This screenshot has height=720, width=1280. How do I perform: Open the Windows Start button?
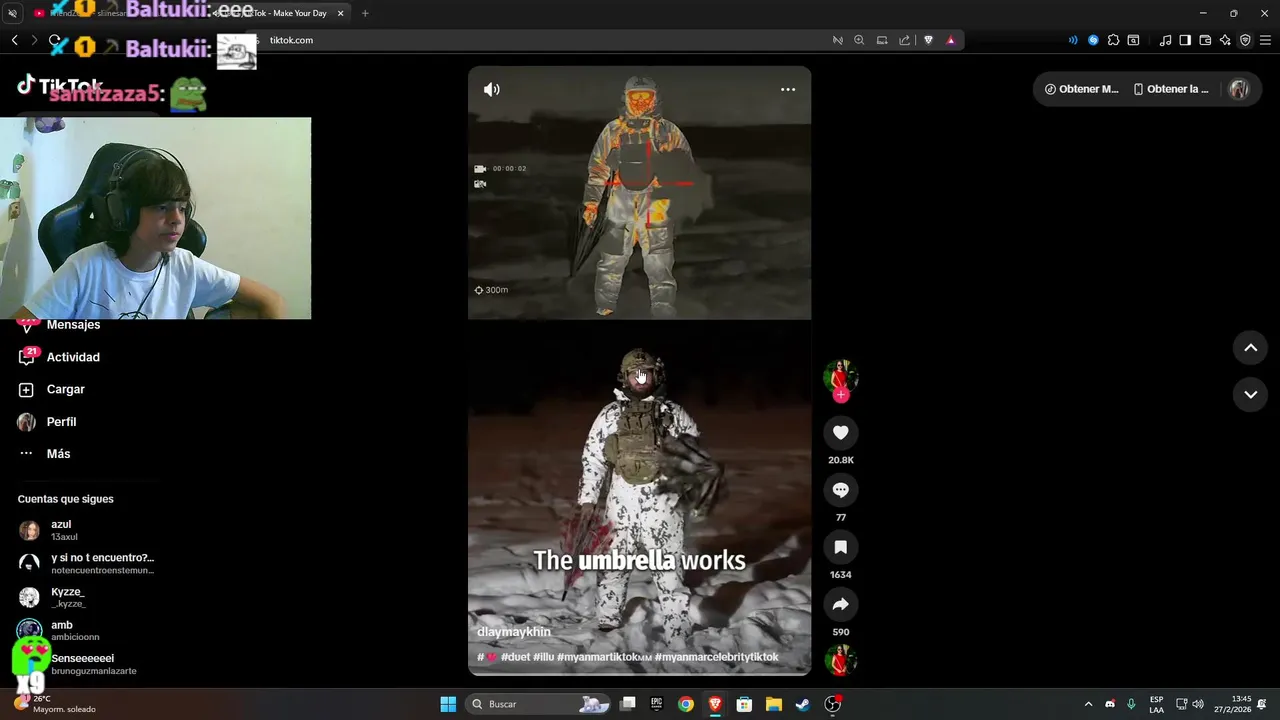click(x=448, y=704)
